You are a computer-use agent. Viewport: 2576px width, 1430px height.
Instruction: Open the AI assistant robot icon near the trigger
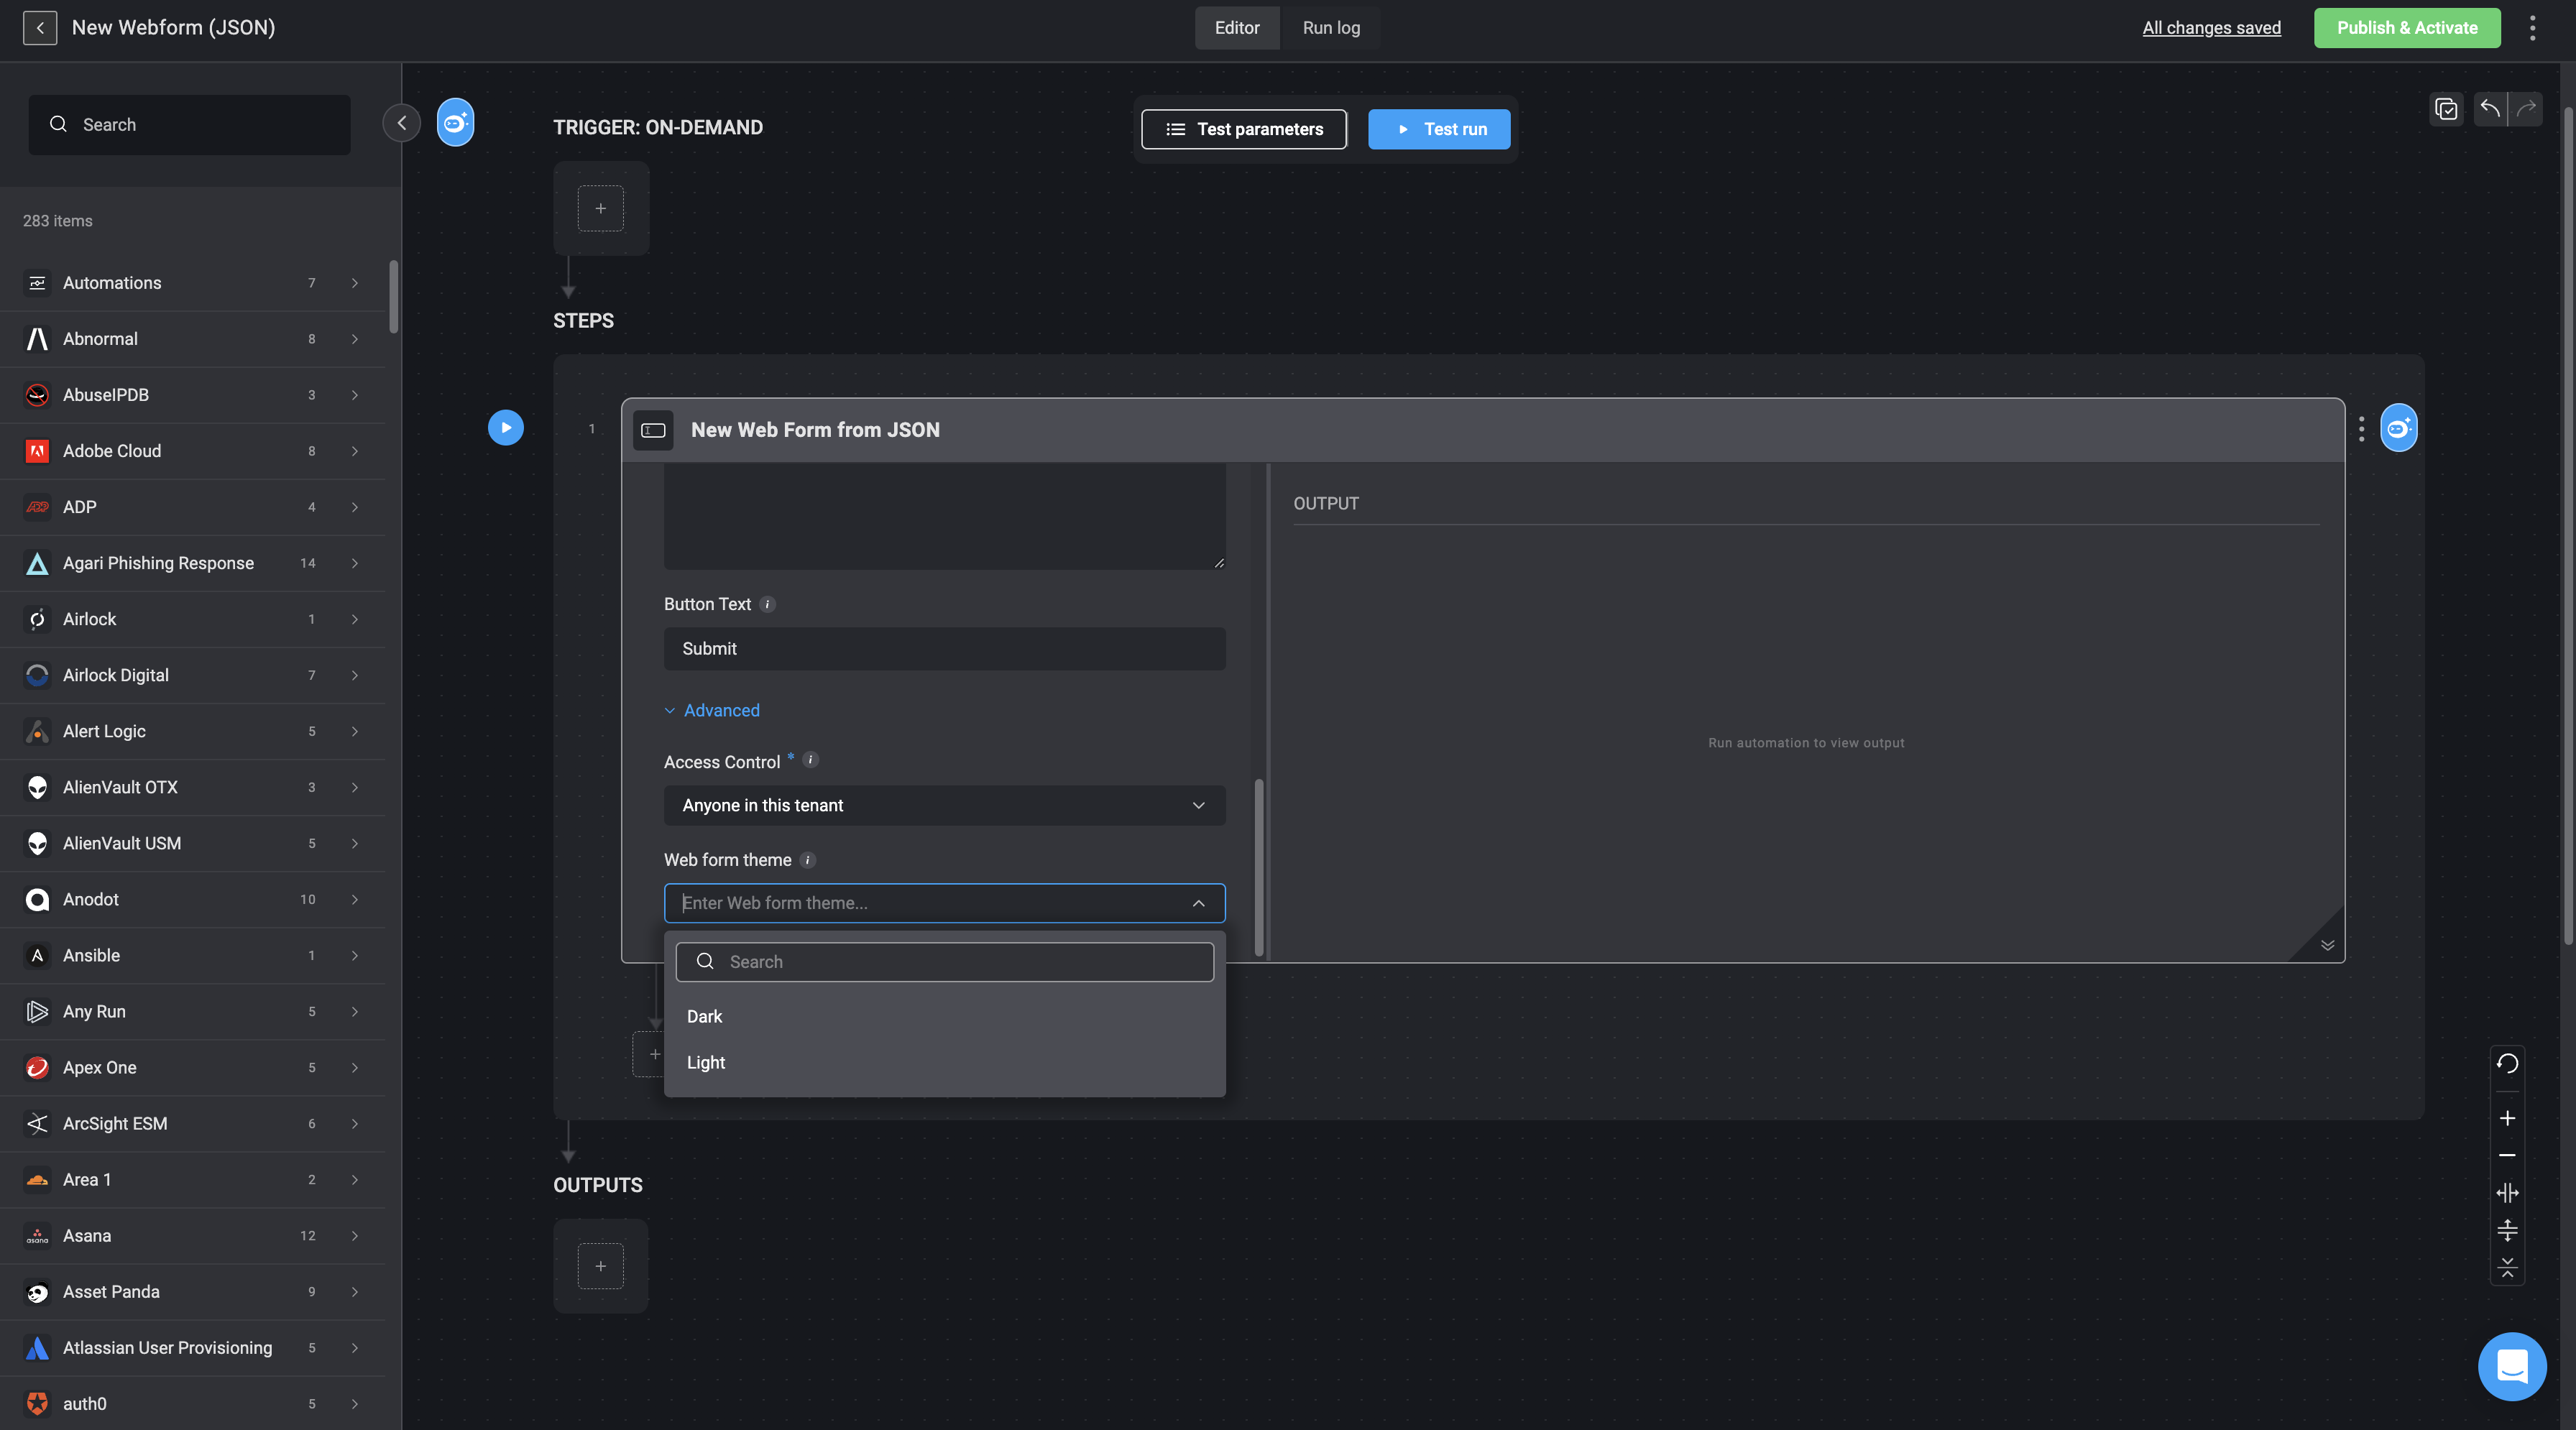click(455, 122)
